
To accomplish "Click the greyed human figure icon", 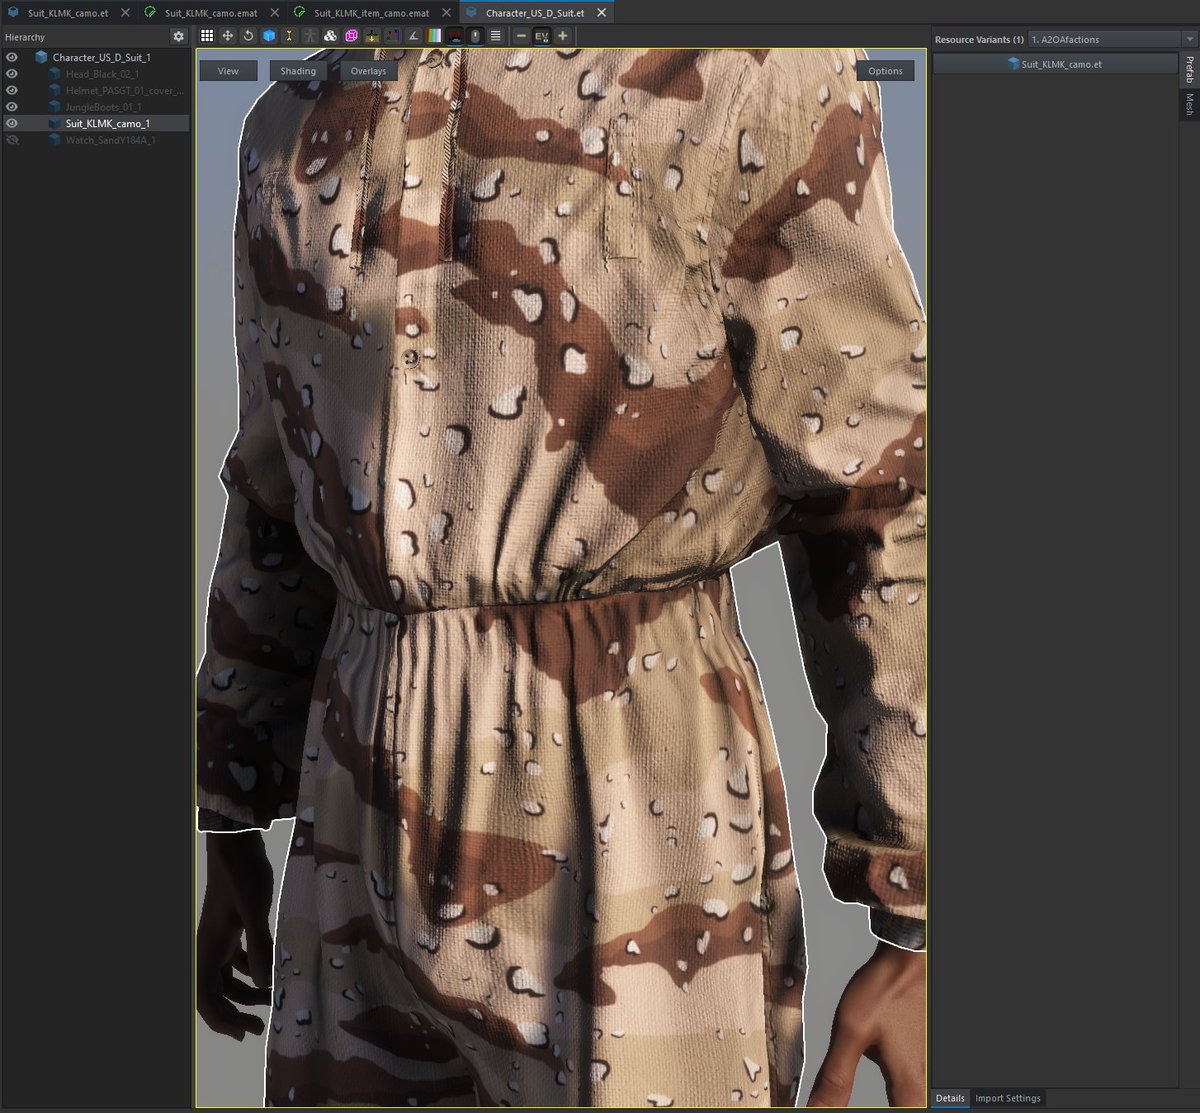I will [x=310, y=36].
